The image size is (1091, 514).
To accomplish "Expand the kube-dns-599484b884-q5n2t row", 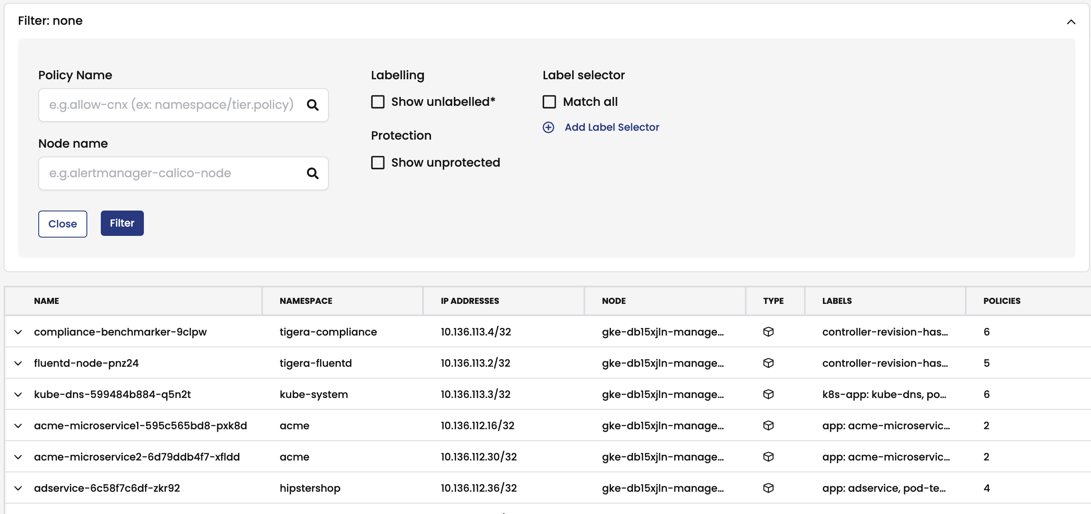I will [x=18, y=394].
